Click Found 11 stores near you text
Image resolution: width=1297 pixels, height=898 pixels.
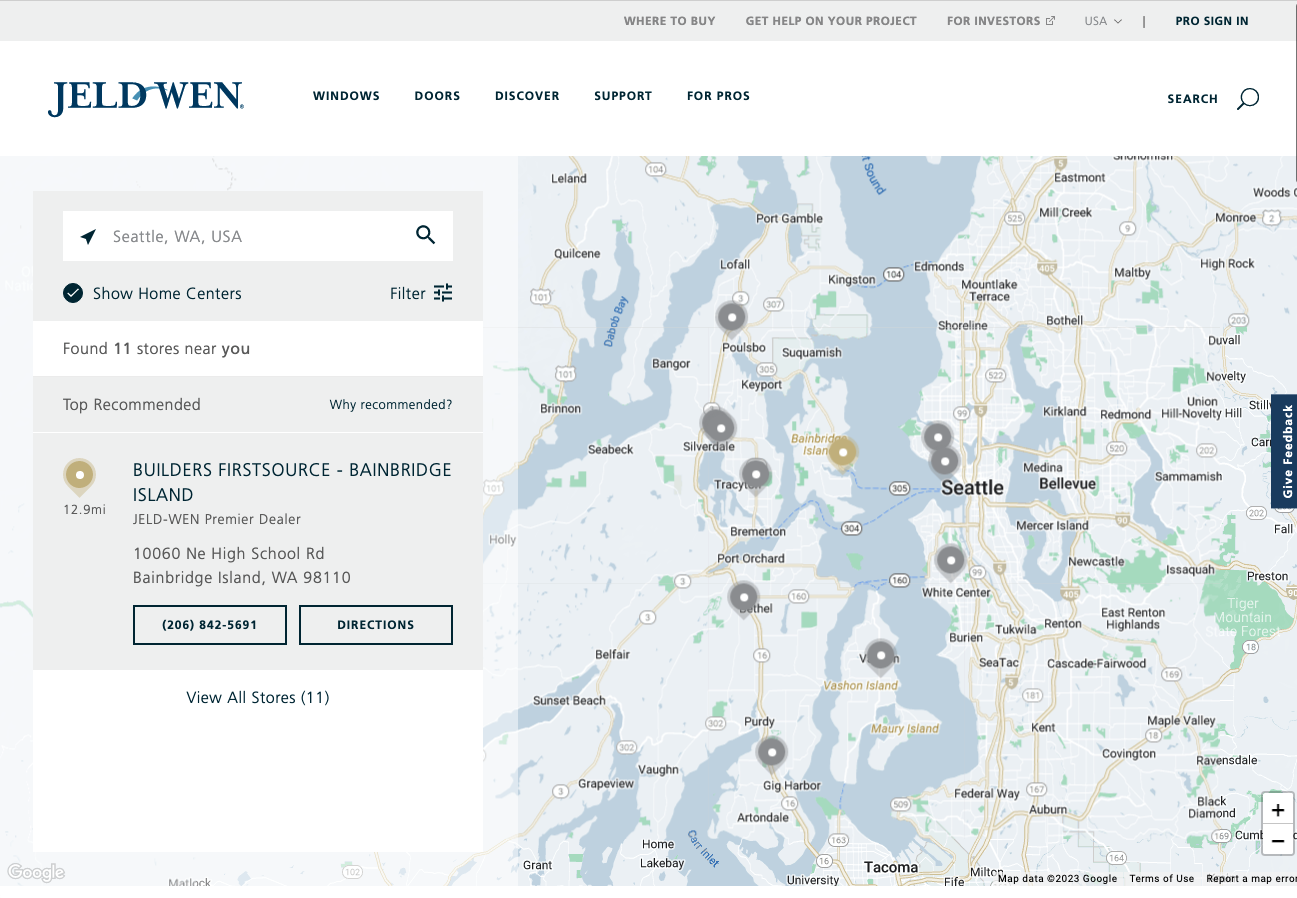point(157,349)
